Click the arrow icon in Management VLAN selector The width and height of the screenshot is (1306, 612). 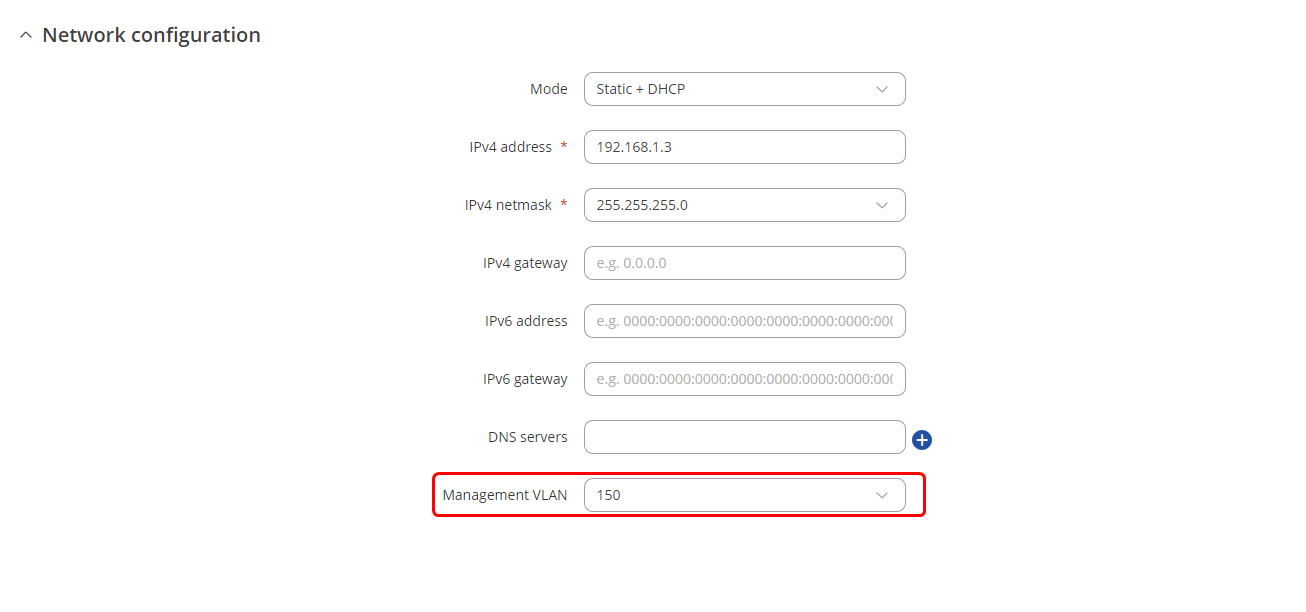pyautogui.click(x=882, y=495)
